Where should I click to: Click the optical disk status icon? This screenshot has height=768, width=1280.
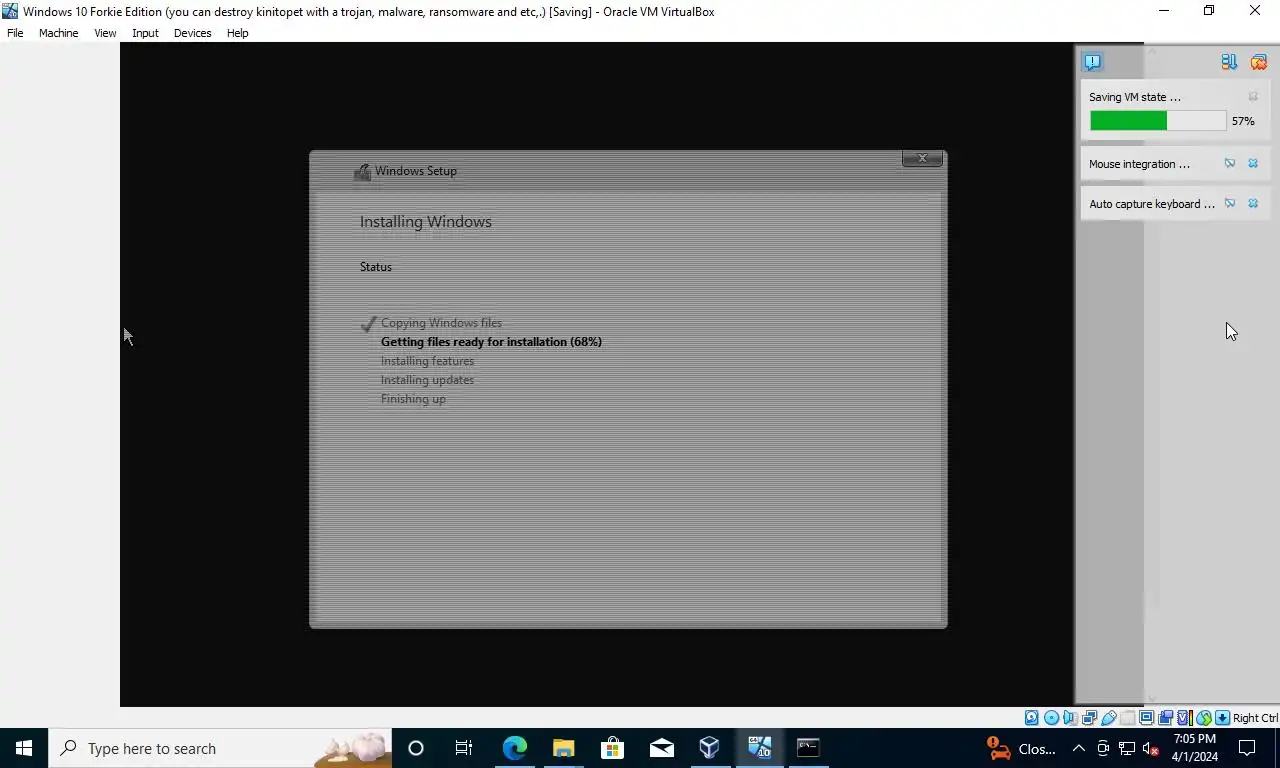(1051, 718)
